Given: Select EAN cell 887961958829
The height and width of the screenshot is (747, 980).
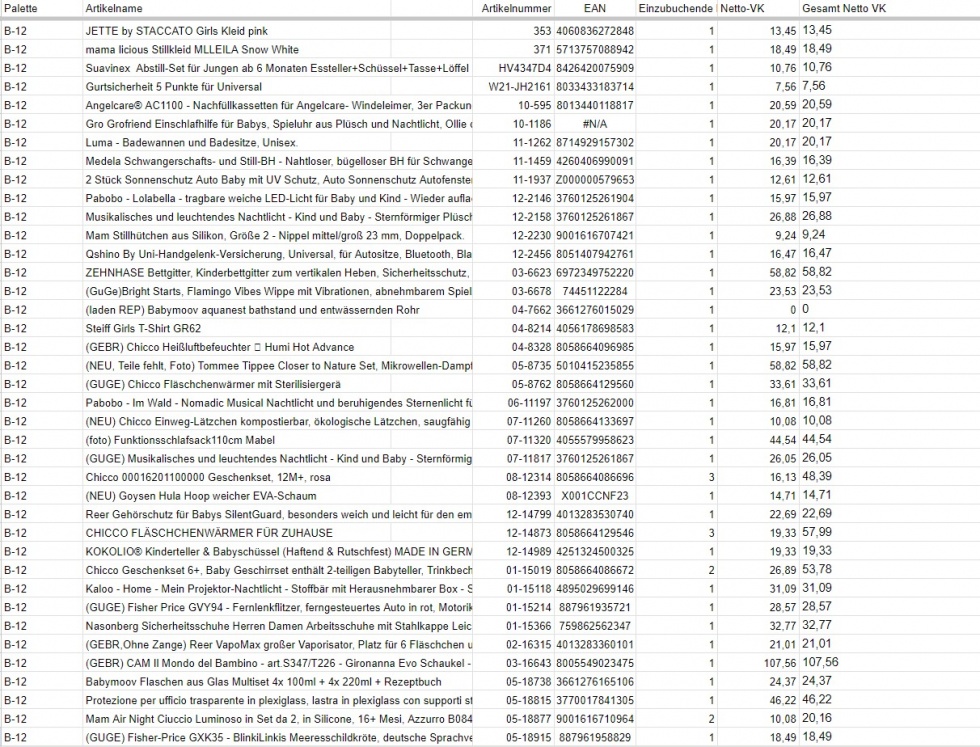Looking at the screenshot, I should (594, 738).
